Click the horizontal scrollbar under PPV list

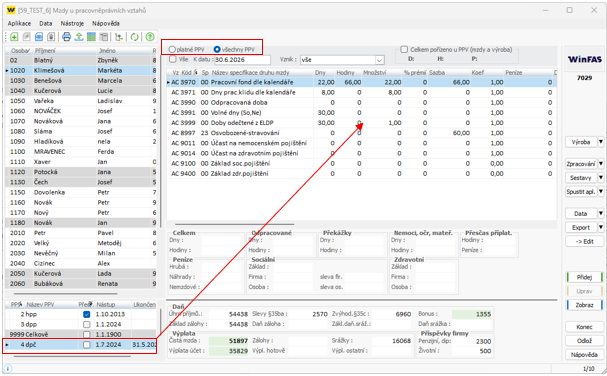[72, 356]
